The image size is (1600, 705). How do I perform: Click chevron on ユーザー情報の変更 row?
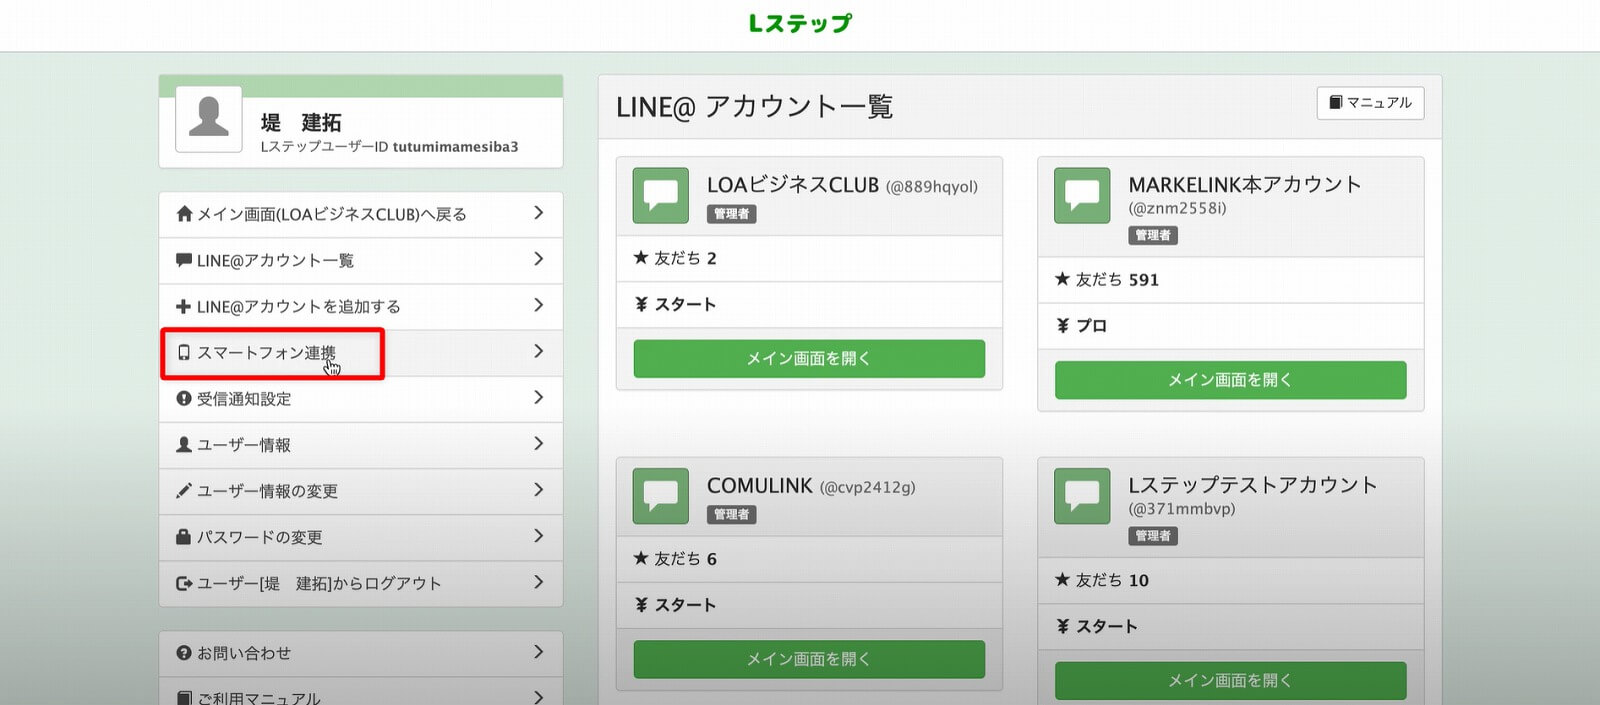[x=539, y=490]
